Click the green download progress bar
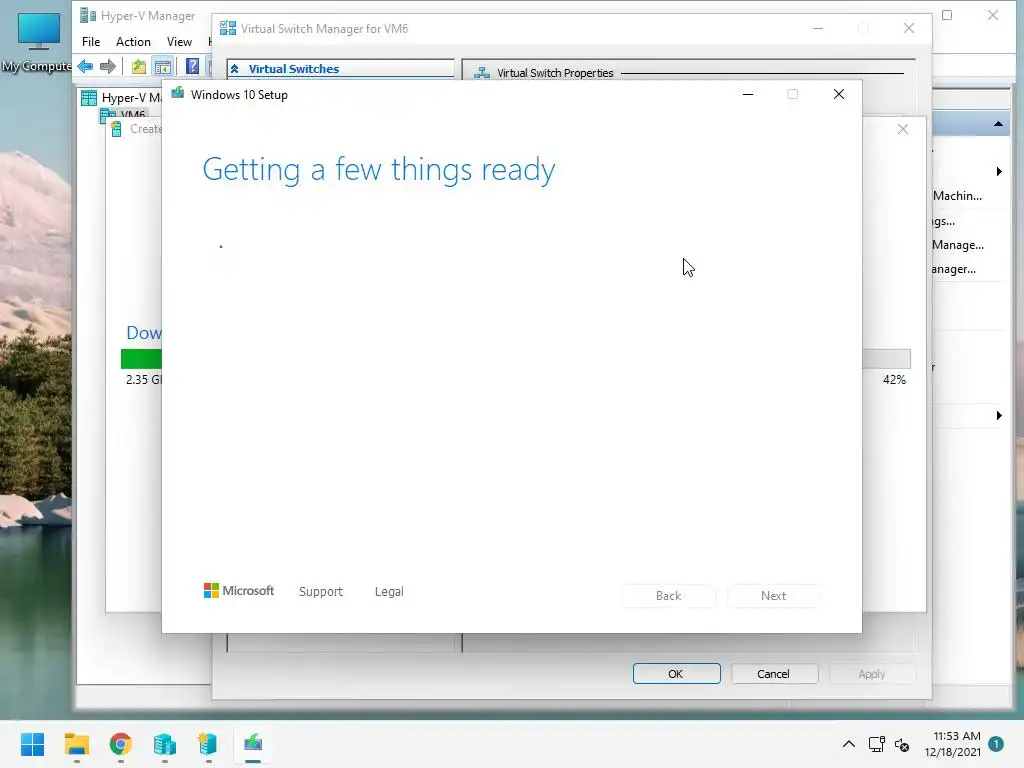Screen dimensions: 1024x768 (x=141, y=359)
